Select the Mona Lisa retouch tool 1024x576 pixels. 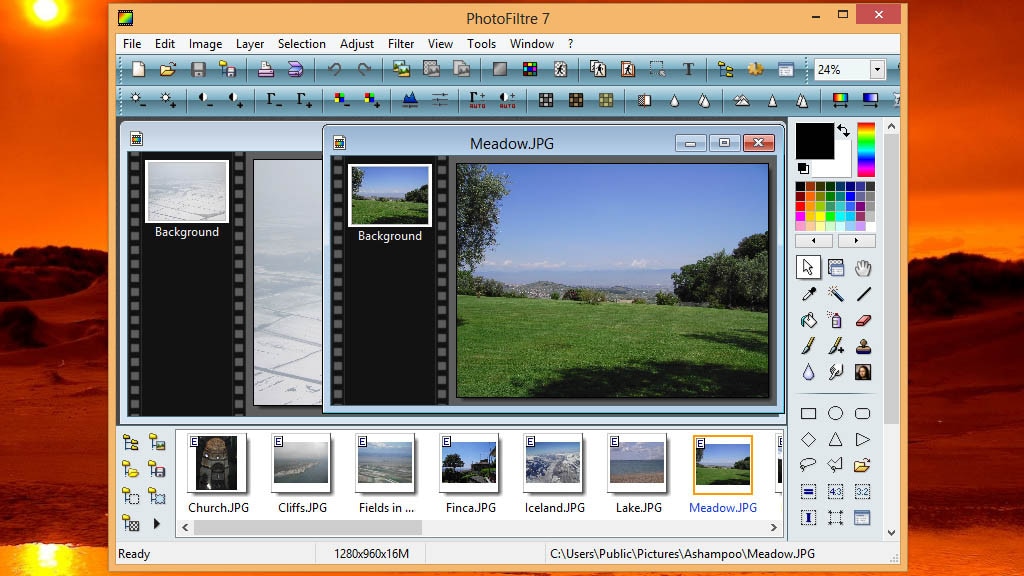click(863, 372)
